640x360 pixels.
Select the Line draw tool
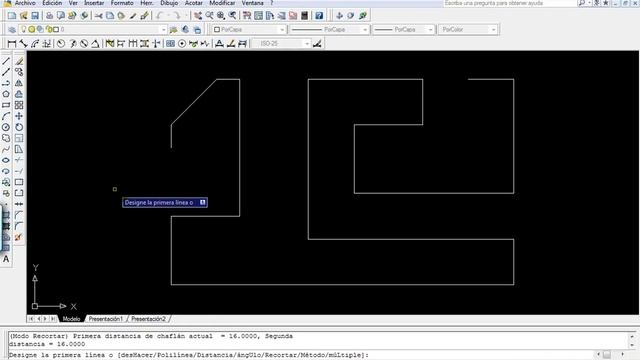(6, 61)
